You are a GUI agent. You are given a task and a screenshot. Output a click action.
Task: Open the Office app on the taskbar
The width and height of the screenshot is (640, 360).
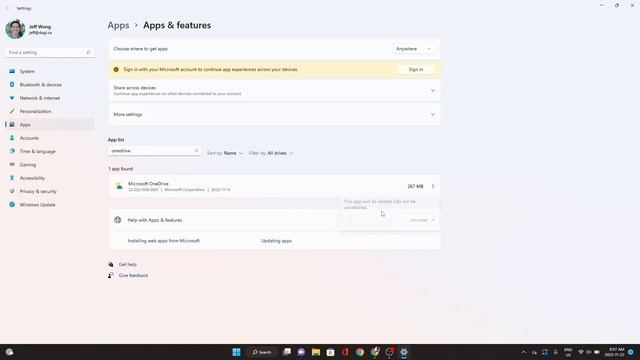click(345, 352)
